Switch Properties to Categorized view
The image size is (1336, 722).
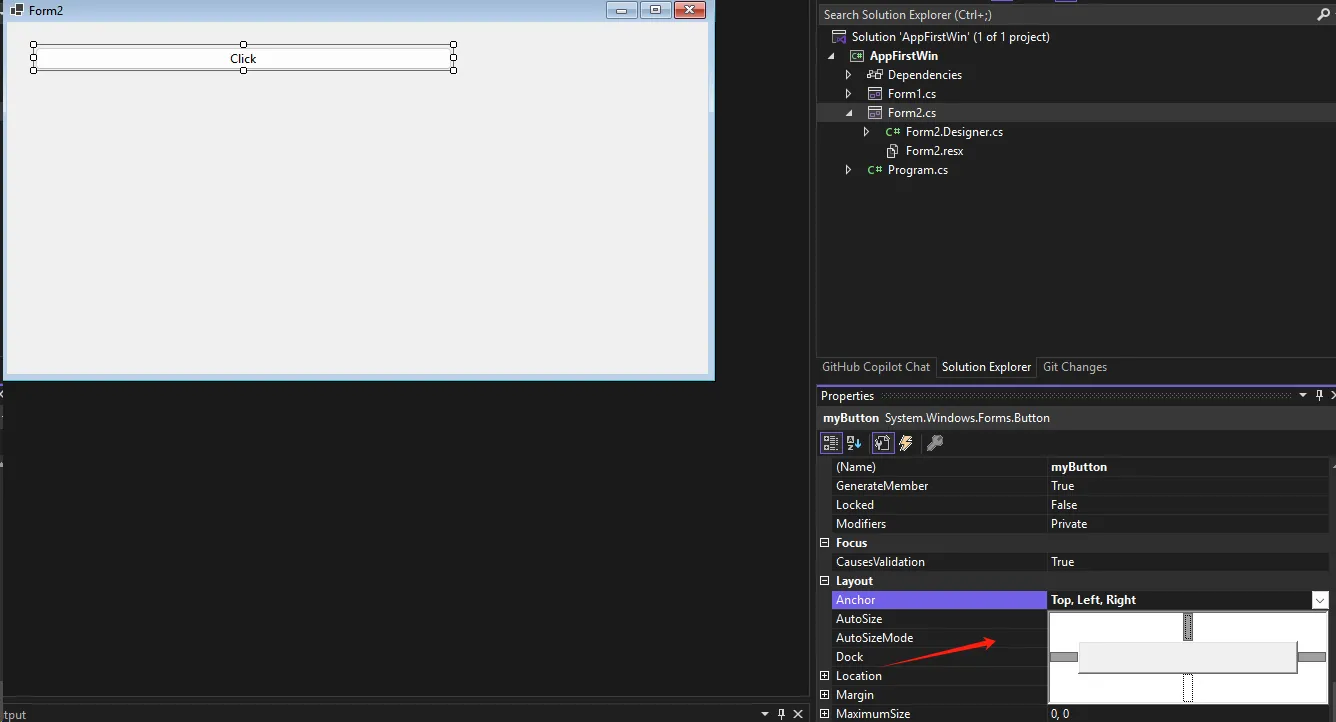pyautogui.click(x=830, y=443)
